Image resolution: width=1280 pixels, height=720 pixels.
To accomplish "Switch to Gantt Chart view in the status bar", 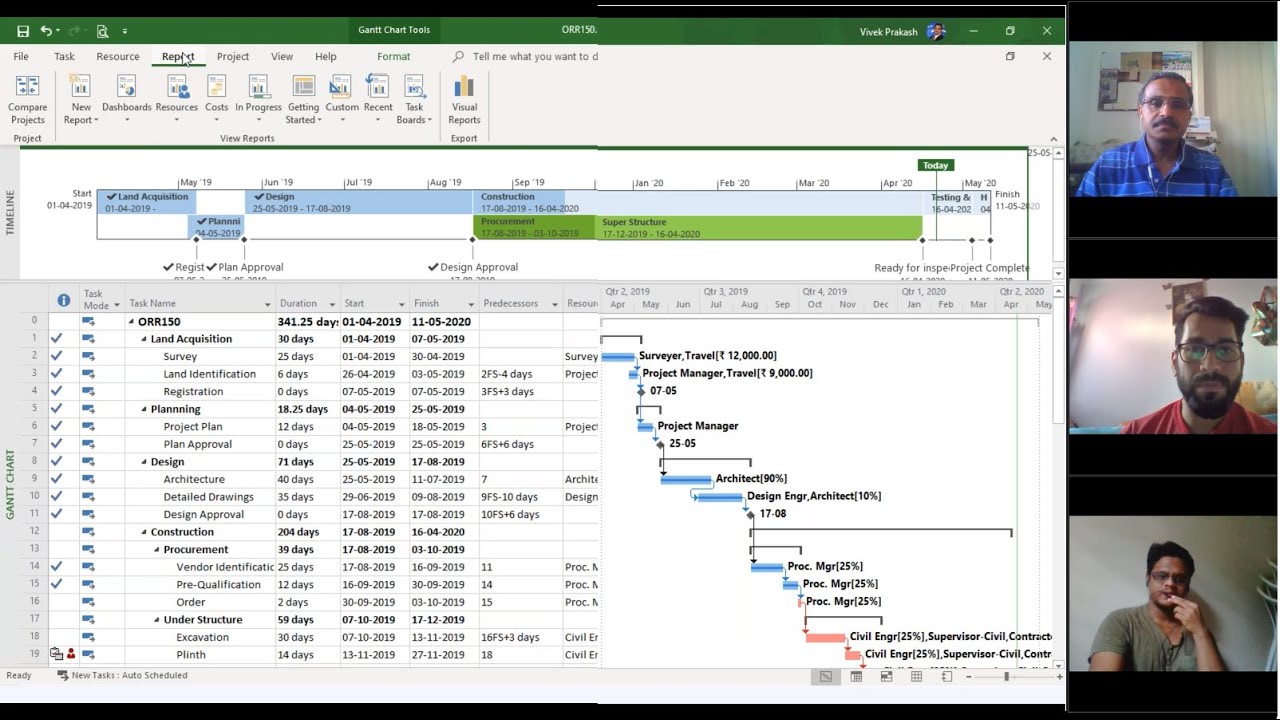I will pos(826,676).
